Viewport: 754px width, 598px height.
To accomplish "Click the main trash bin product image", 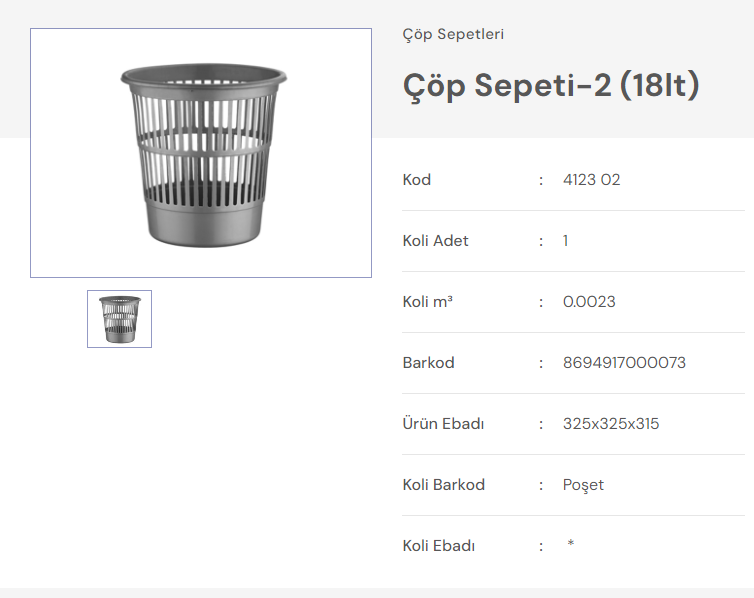I will point(201,153).
